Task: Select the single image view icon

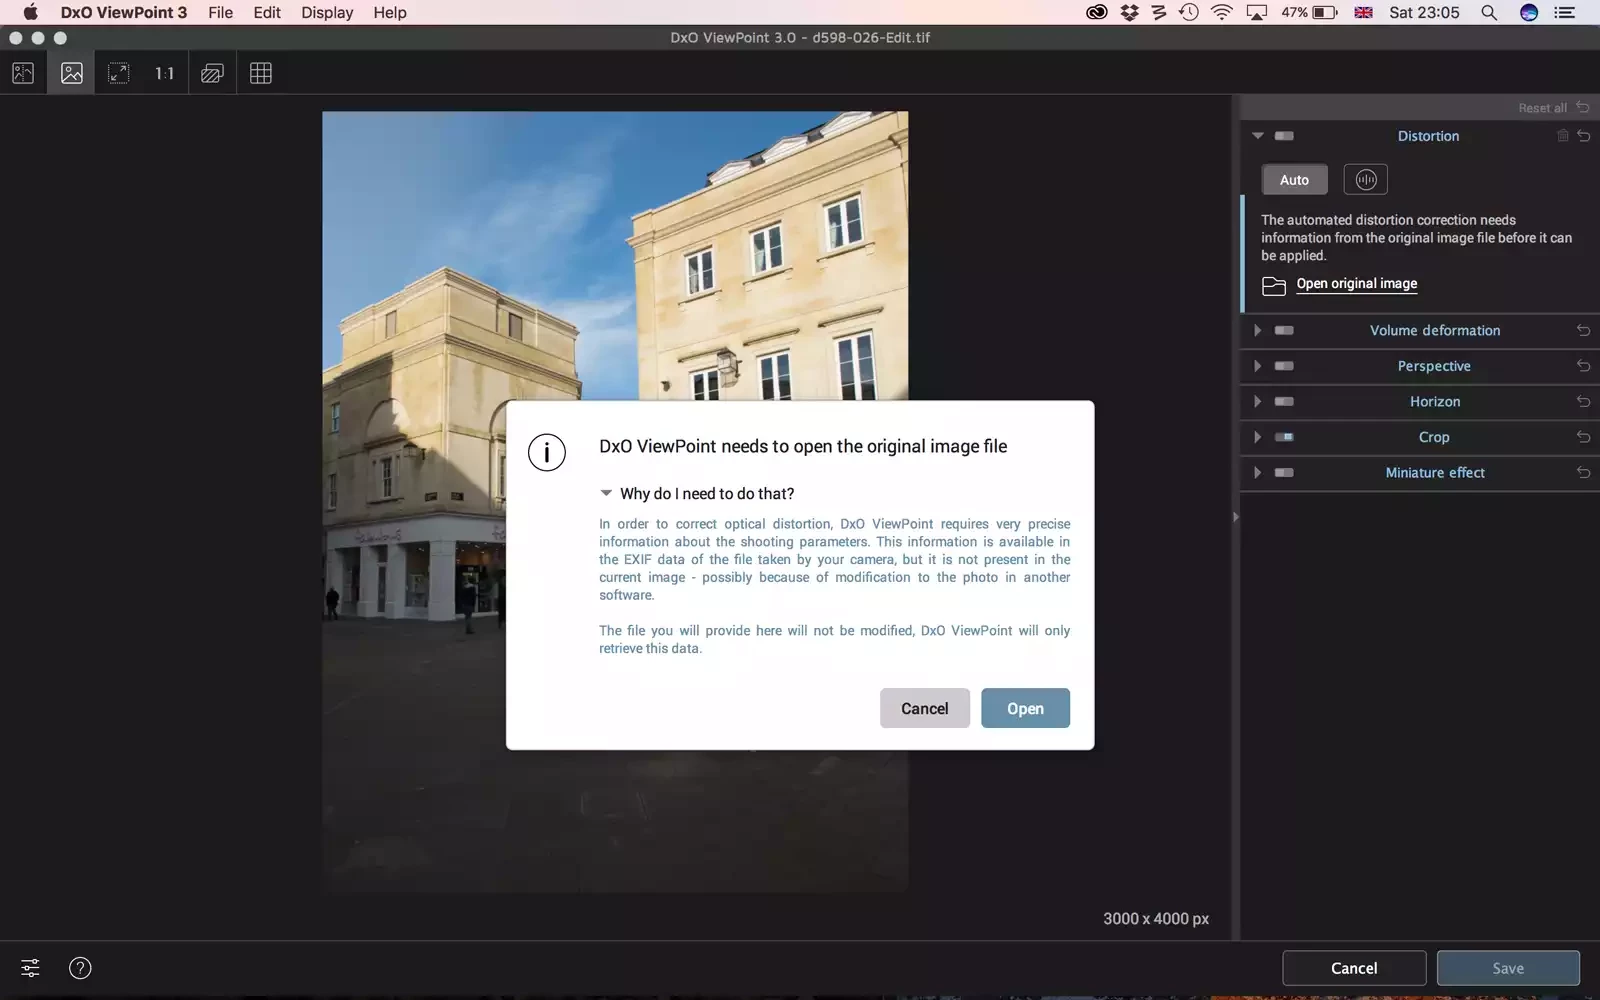Action: (x=72, y=73)
